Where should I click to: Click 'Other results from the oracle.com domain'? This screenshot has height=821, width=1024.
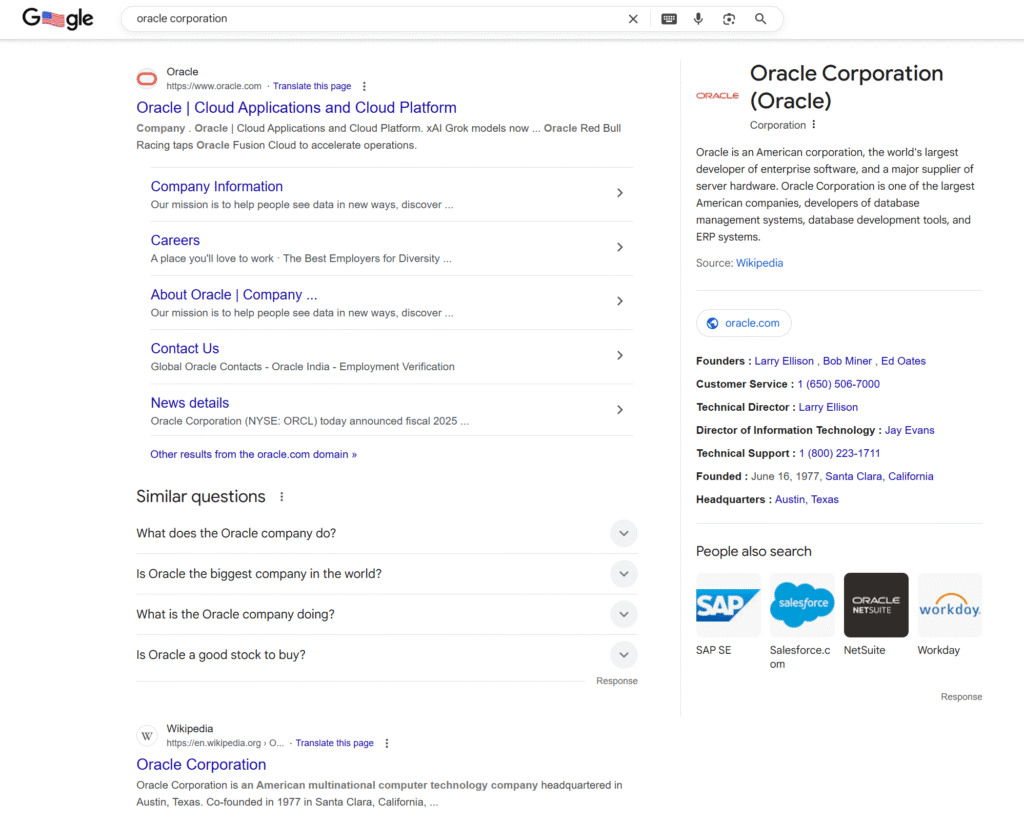click(x=253, y=455)
